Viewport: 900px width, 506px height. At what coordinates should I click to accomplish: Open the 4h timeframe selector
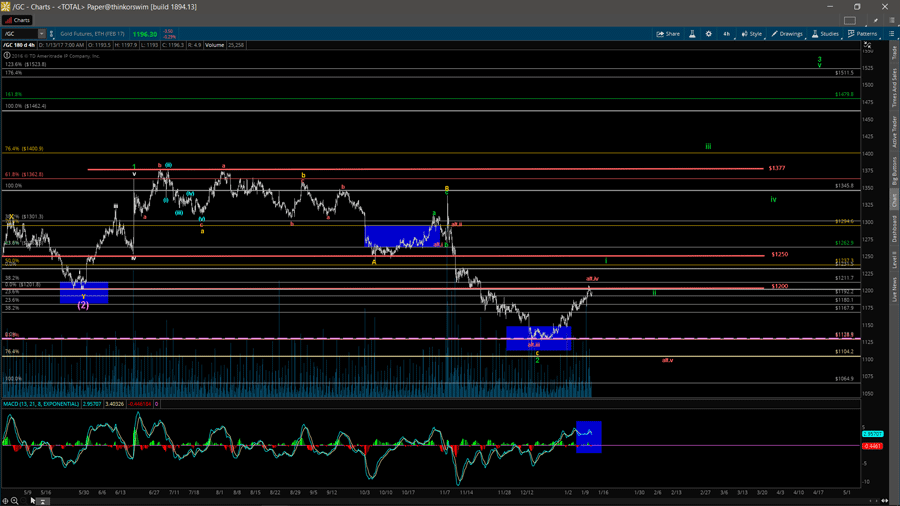727,34
